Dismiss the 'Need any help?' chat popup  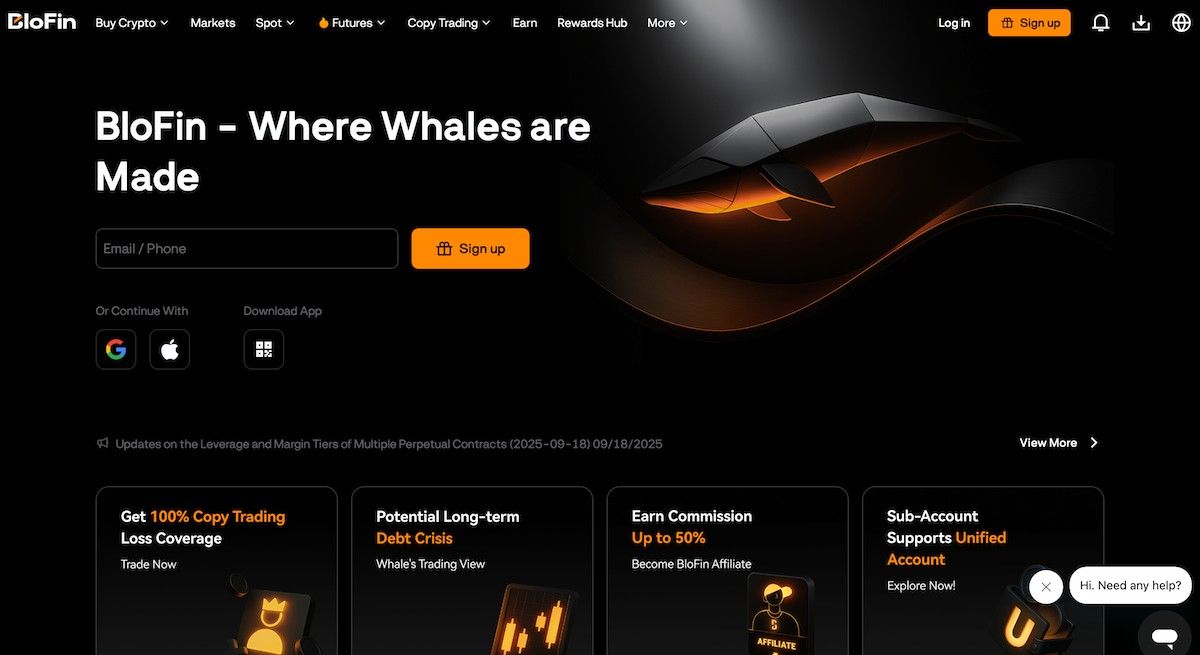click(x=1046, y=587)
